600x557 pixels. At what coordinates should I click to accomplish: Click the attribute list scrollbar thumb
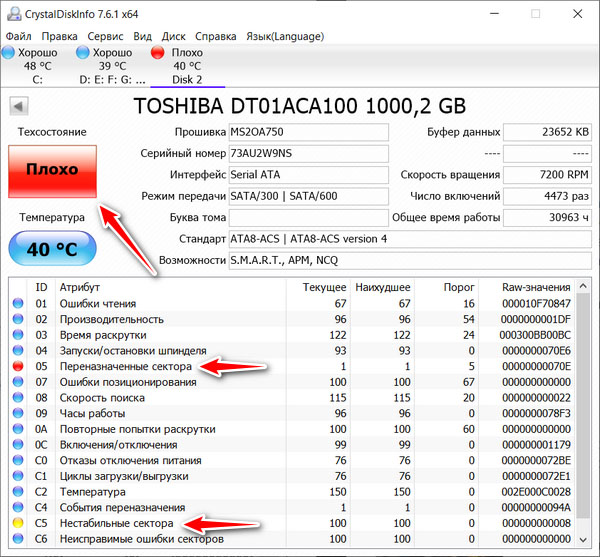point(583,406)
